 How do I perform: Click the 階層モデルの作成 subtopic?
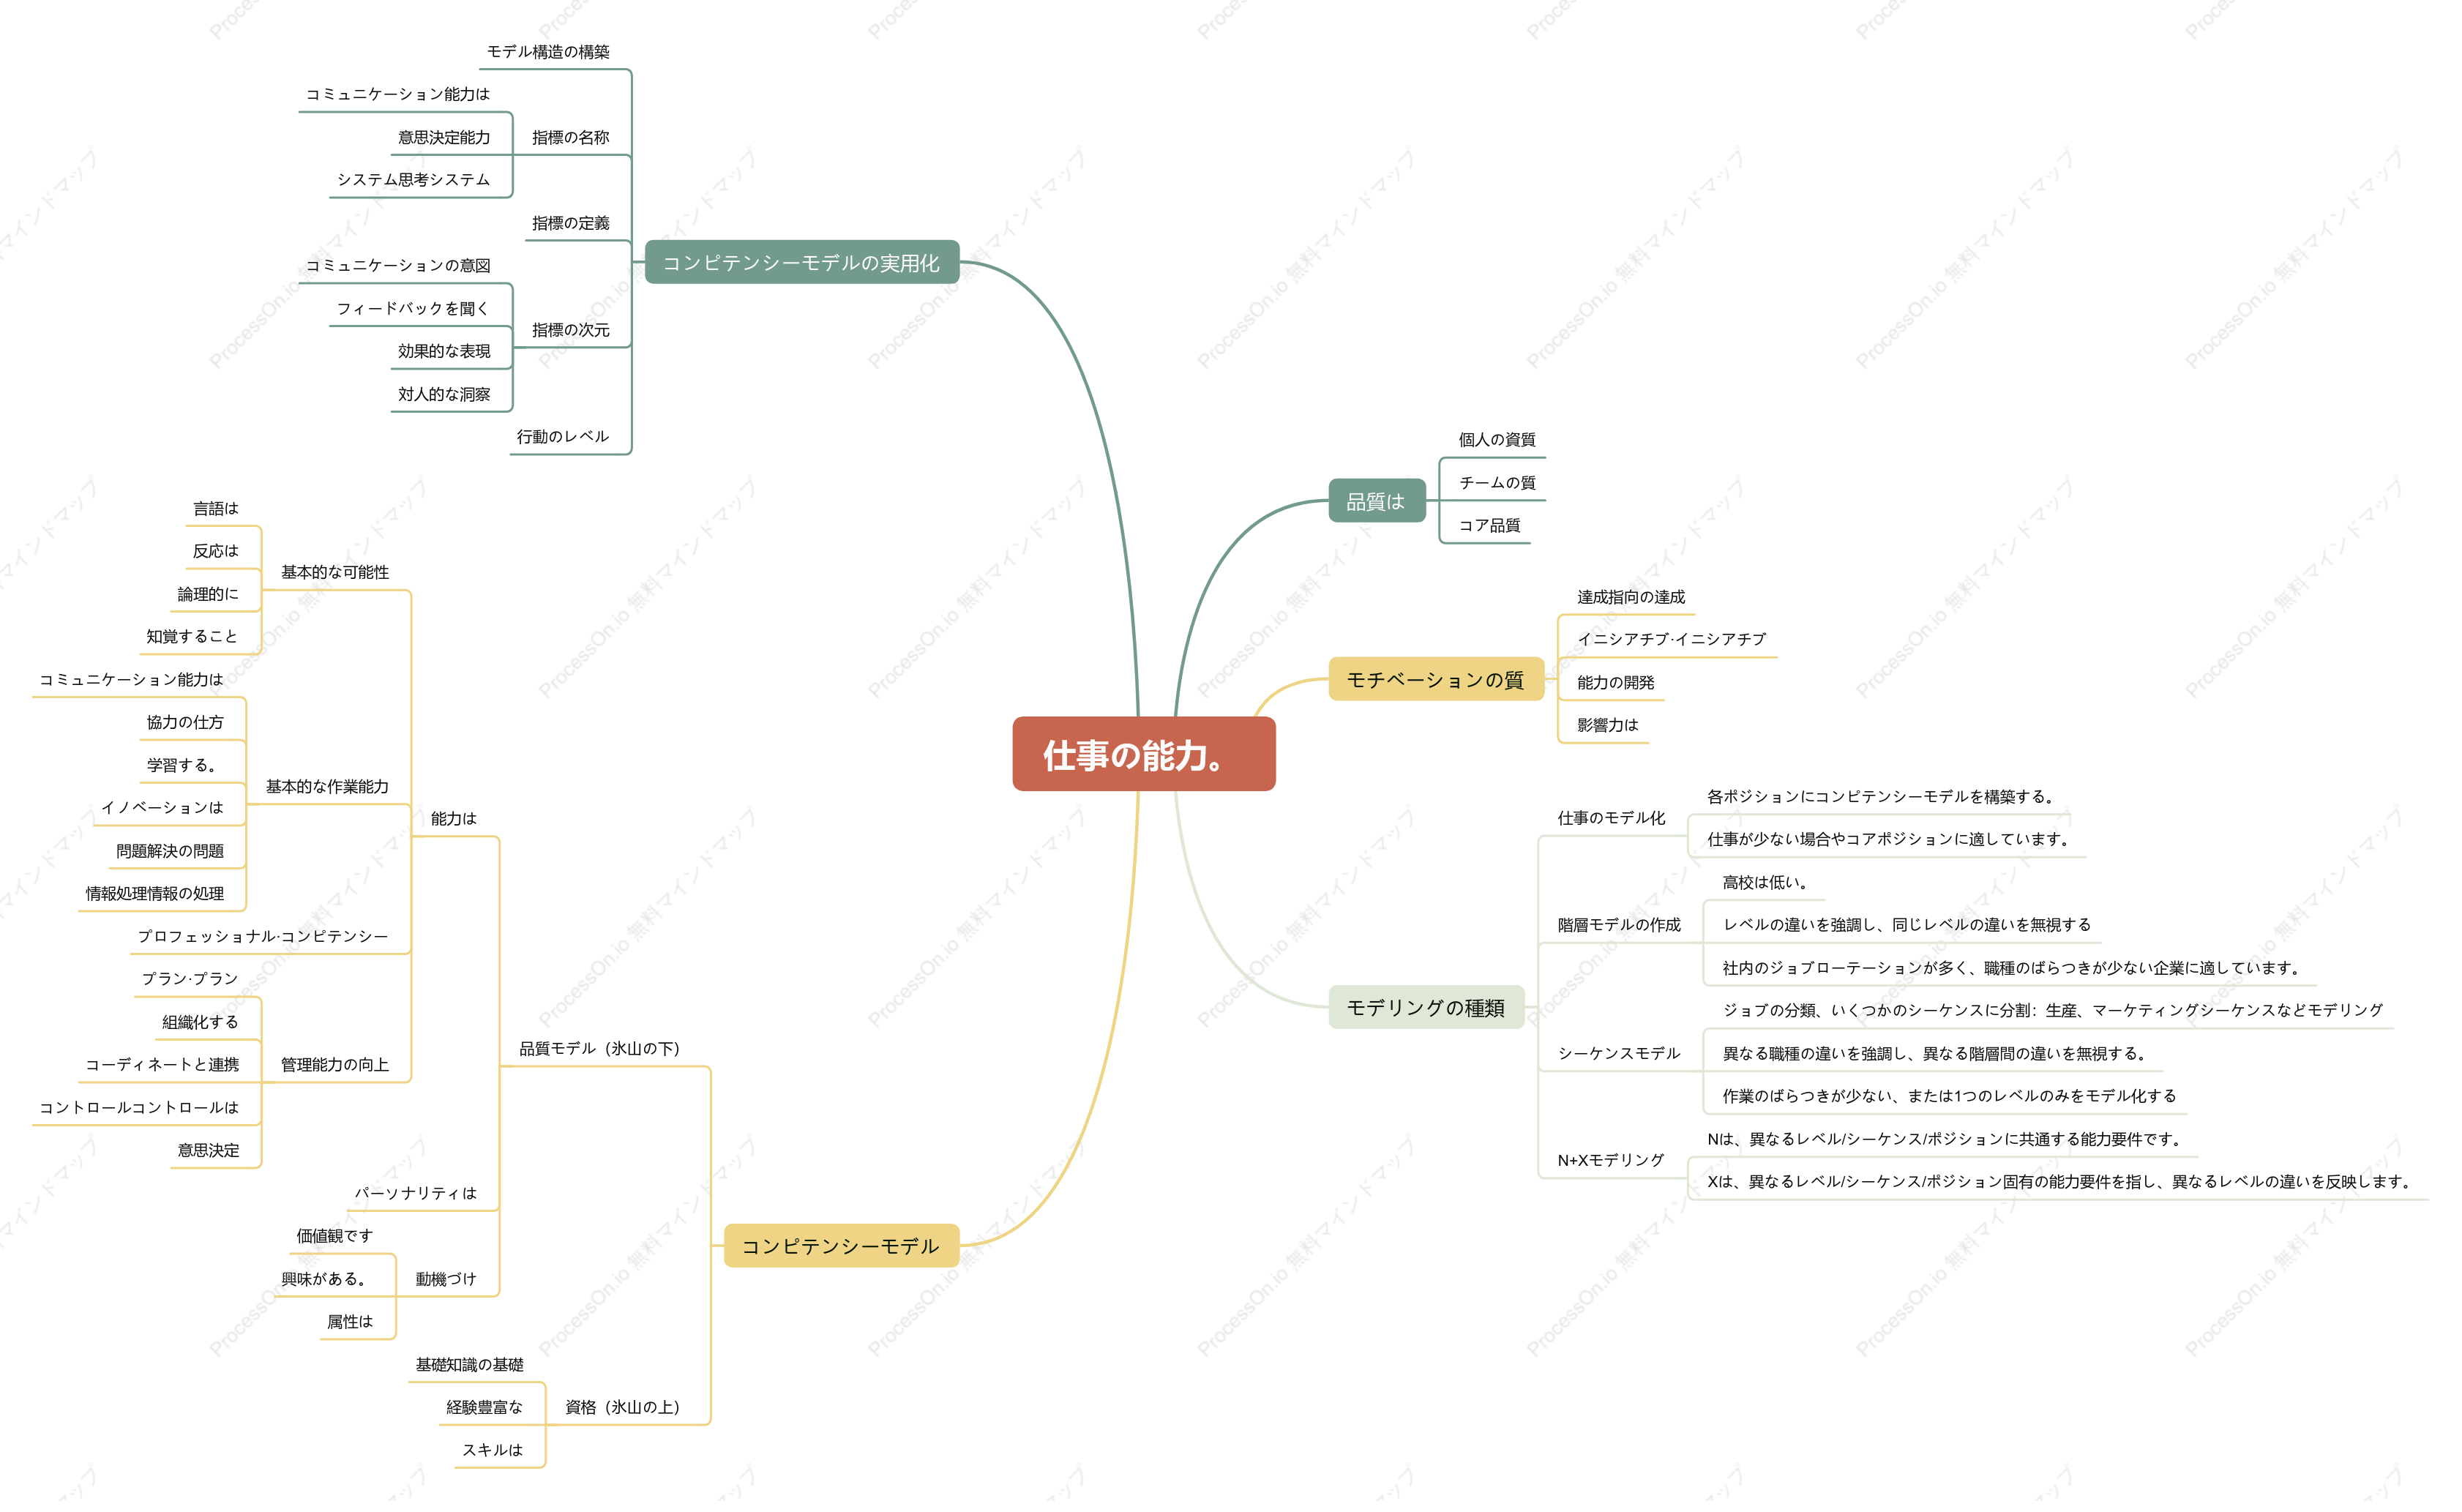tap(1619, 925)
